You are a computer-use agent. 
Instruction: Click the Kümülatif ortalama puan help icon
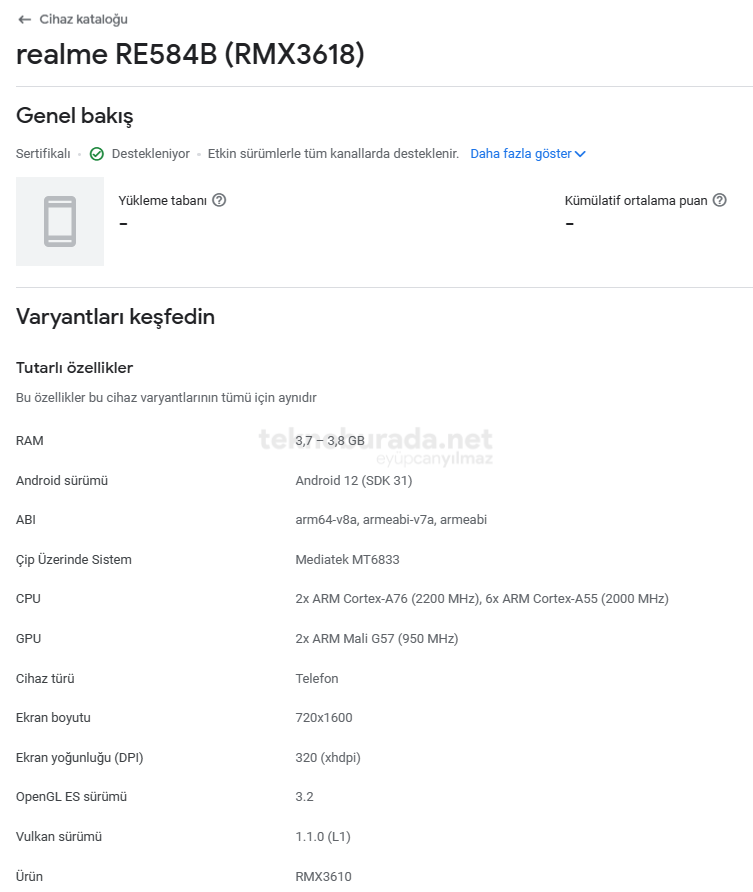(x=720, y=200)
